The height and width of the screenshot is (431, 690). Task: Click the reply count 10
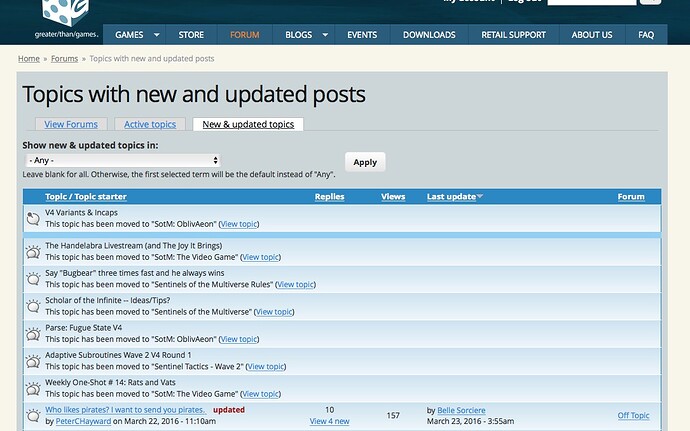click(x=330, y=410)
